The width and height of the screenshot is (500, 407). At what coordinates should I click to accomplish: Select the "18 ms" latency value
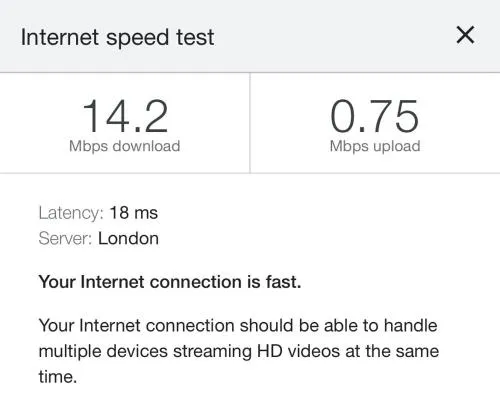pyautogui.click(x=134, y=213)
